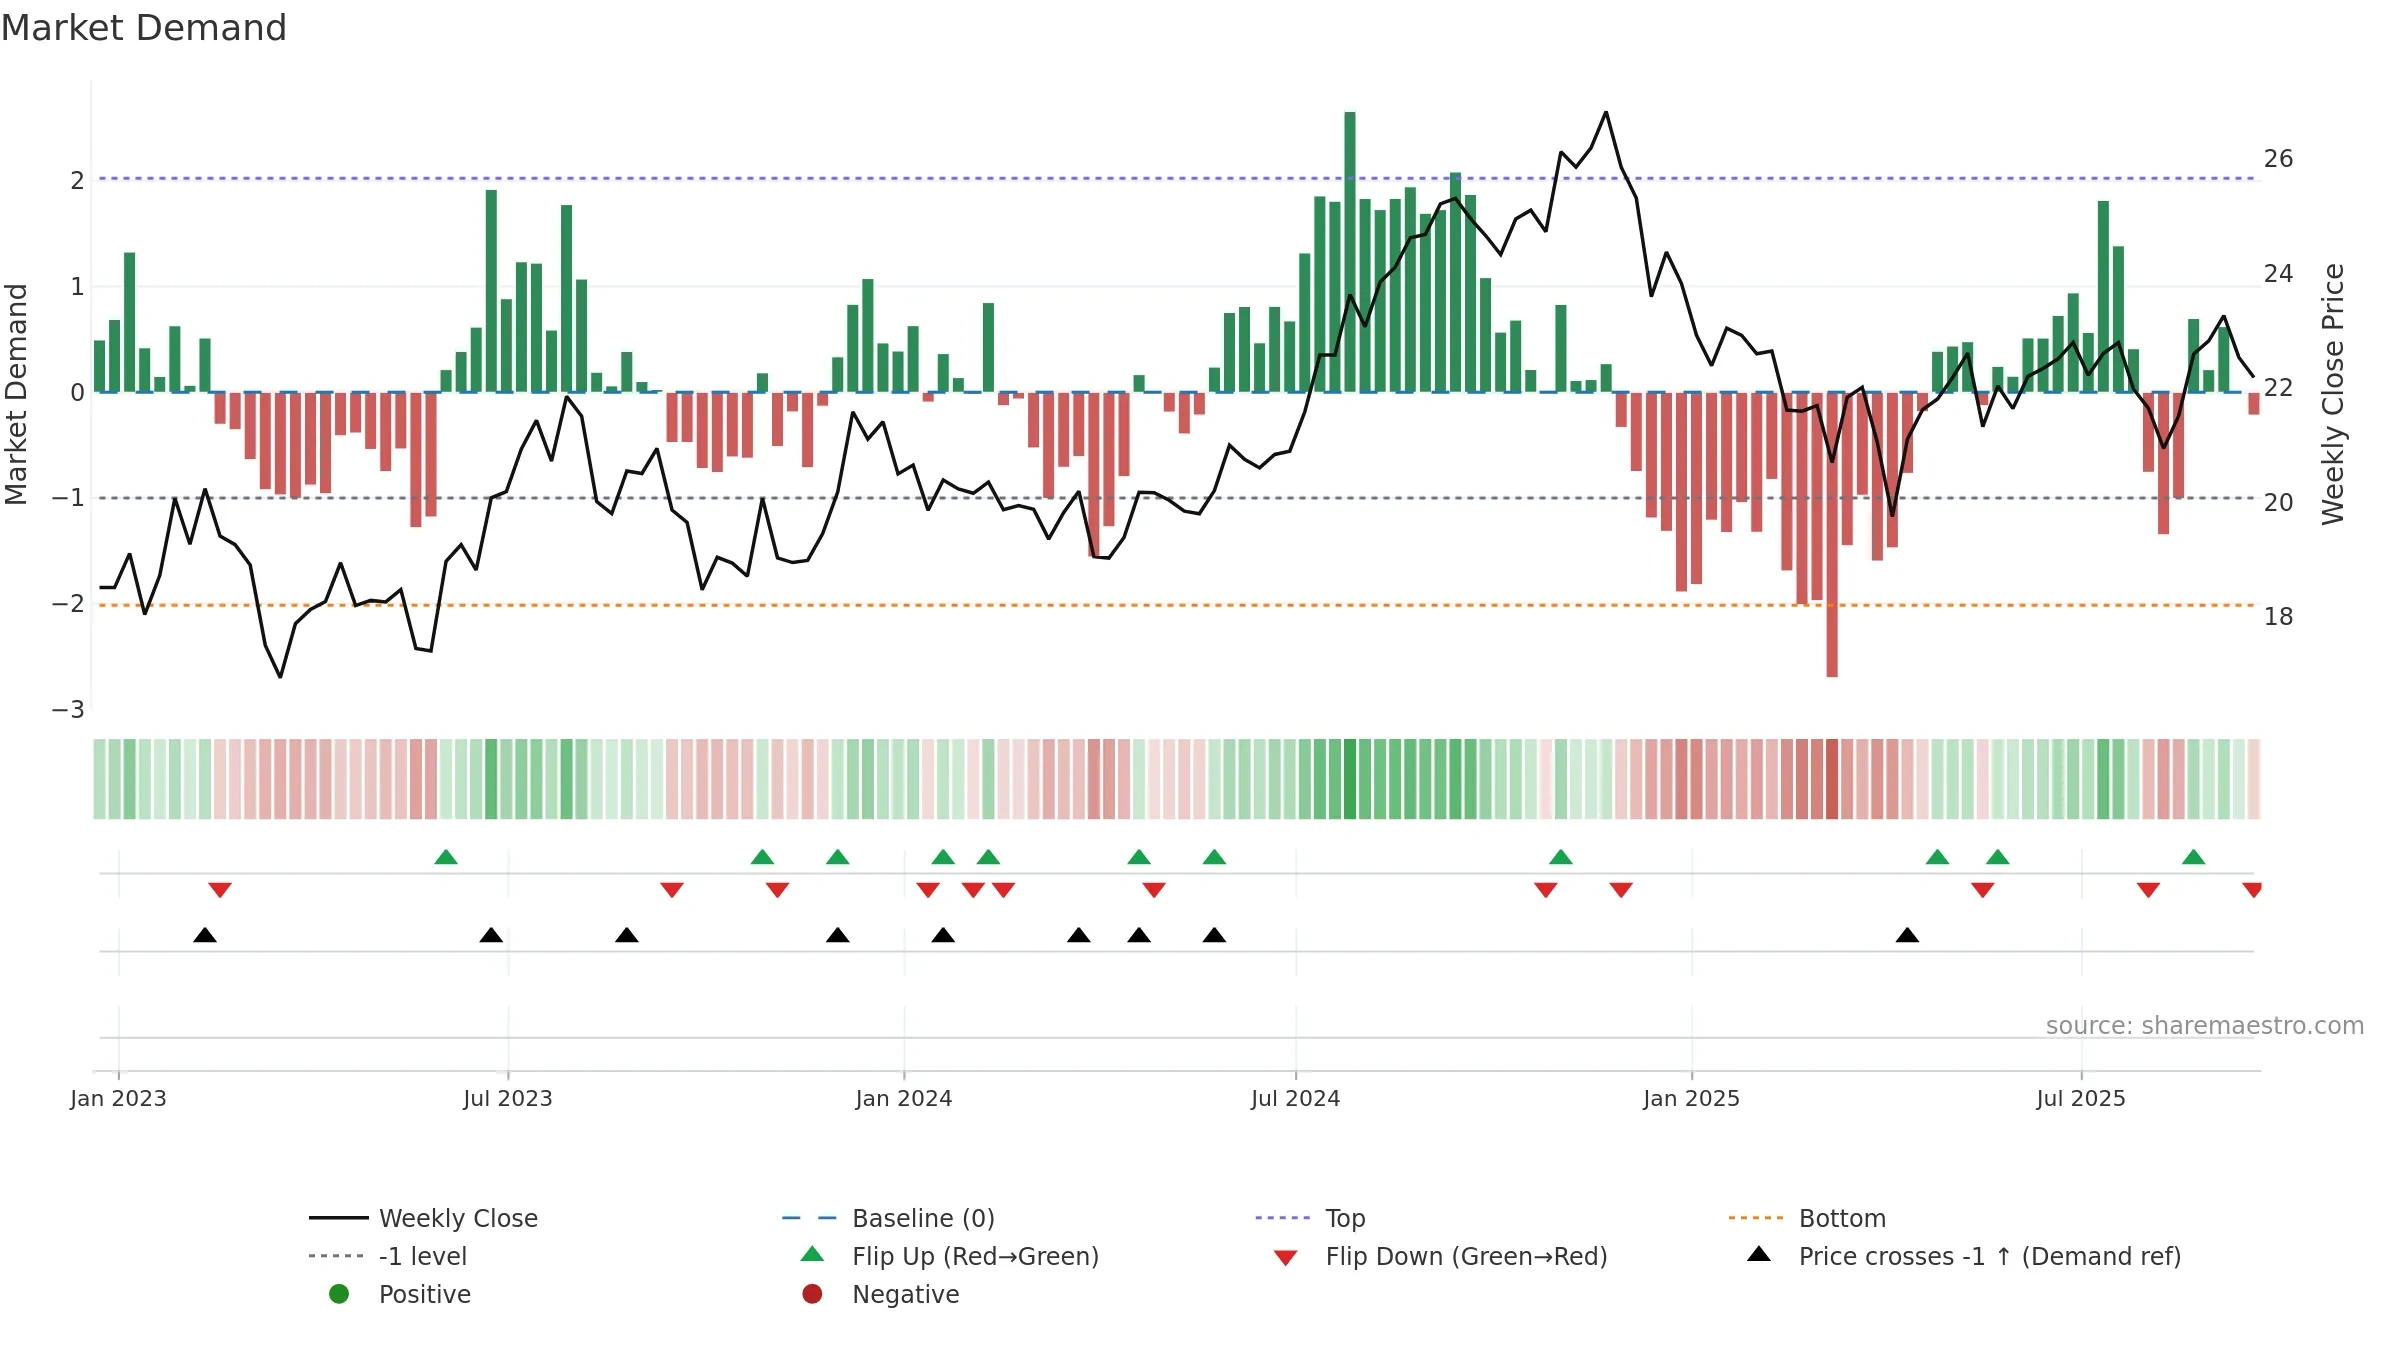This screenshot has width=2400, height=1350.
Task: Click the right axis price label '24'
Action: (x=2279, y=274)
